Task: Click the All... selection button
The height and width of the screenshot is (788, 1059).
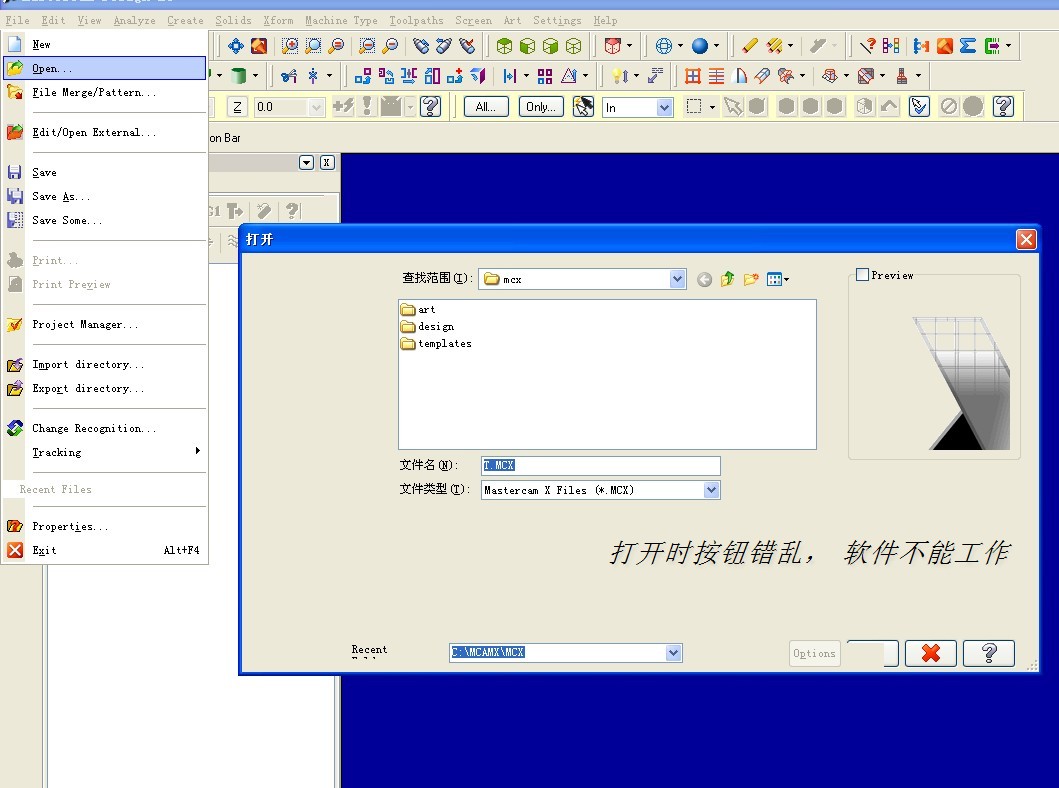Action: pyautogui.click(x=486, y=107)
